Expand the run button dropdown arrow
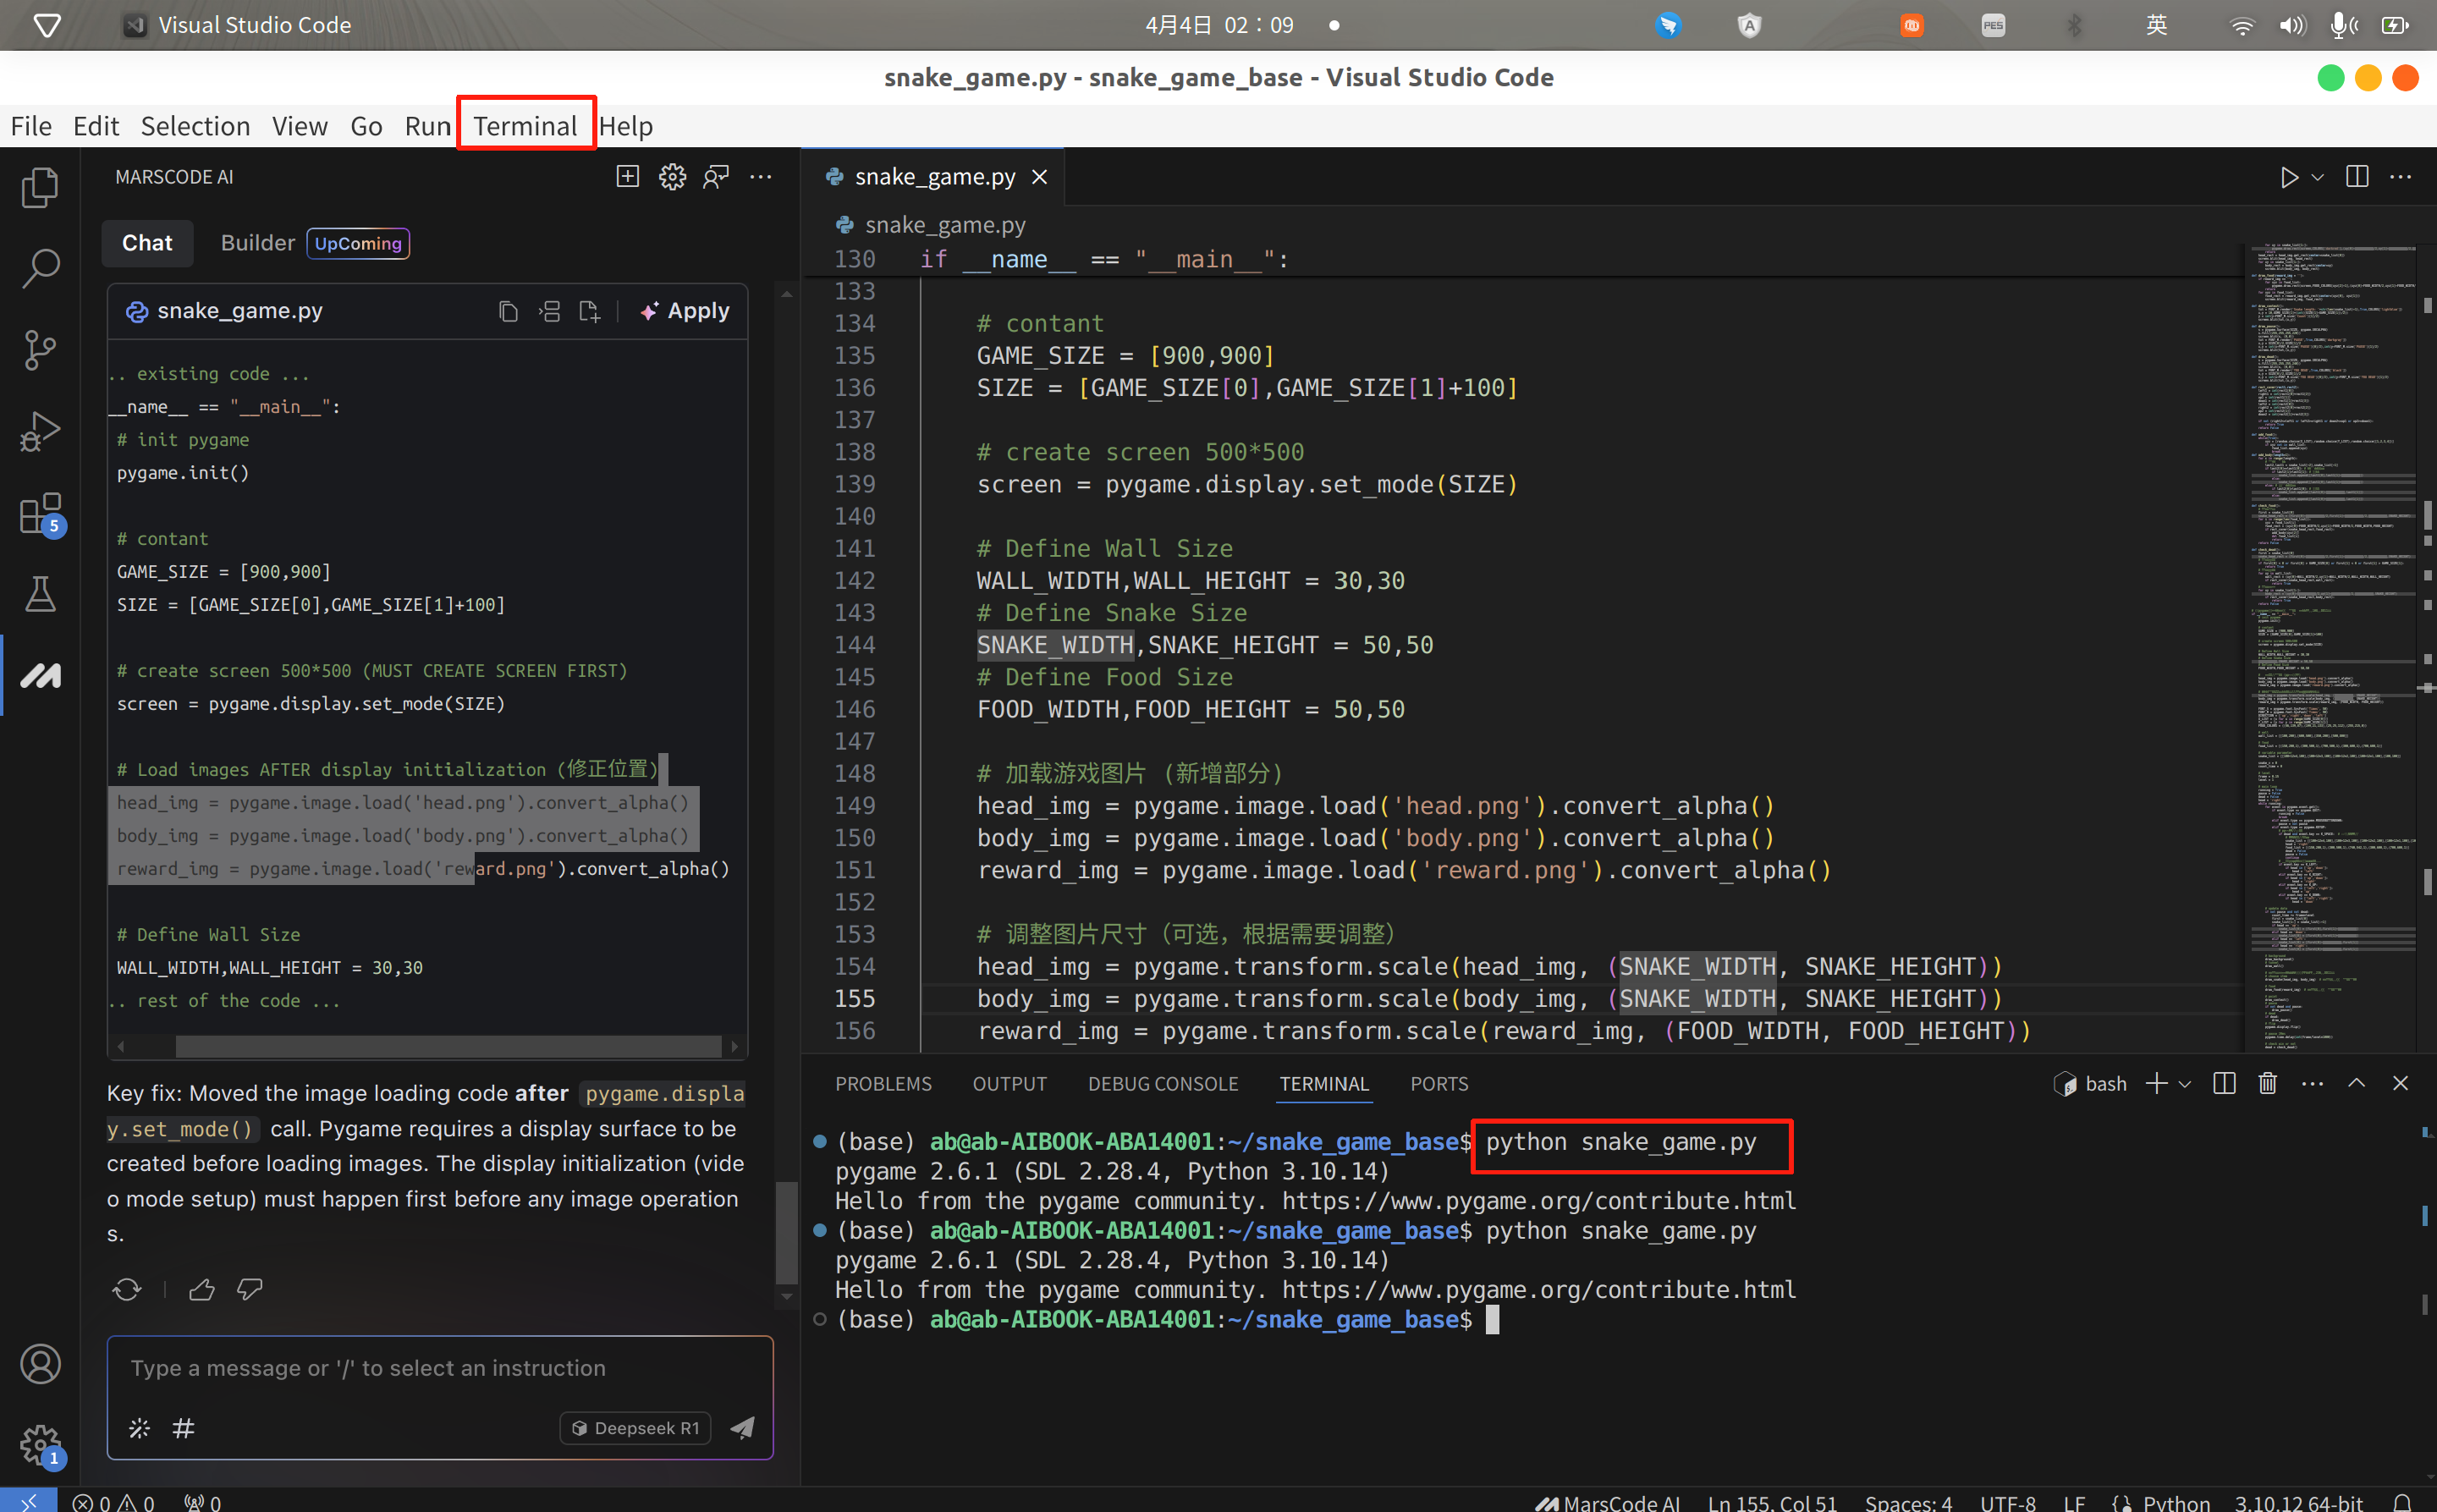2437x1512 pixels. 2318,177
